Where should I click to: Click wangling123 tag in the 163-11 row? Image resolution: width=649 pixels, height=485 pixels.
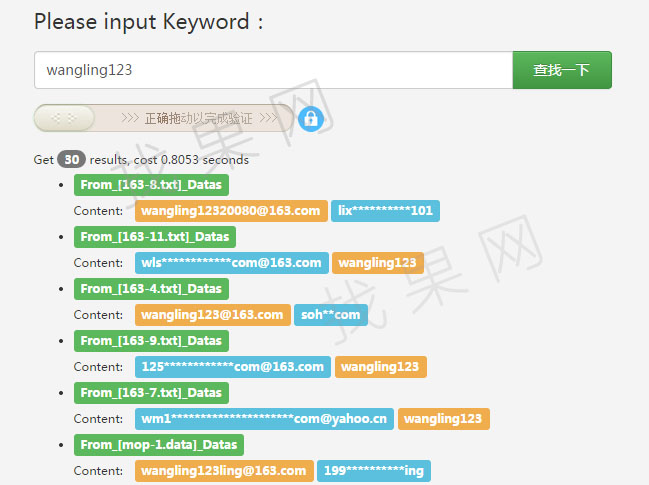click(378, 263)
